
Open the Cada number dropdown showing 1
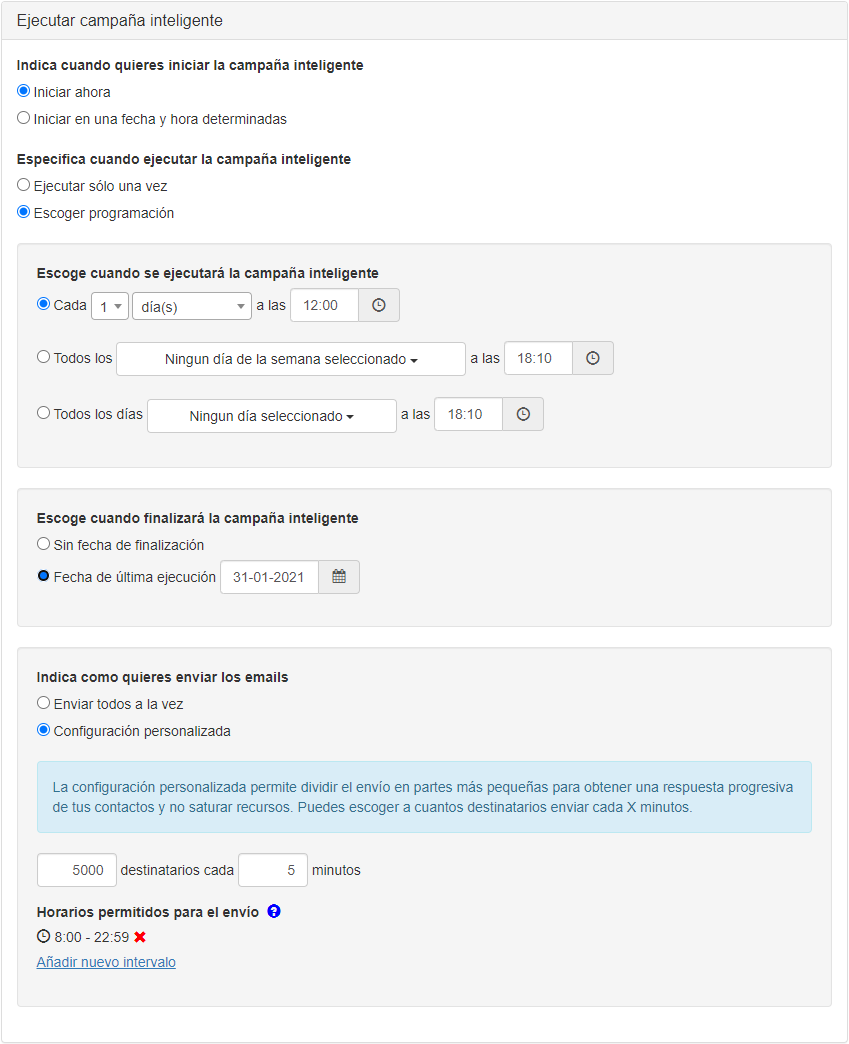[110, 306]
